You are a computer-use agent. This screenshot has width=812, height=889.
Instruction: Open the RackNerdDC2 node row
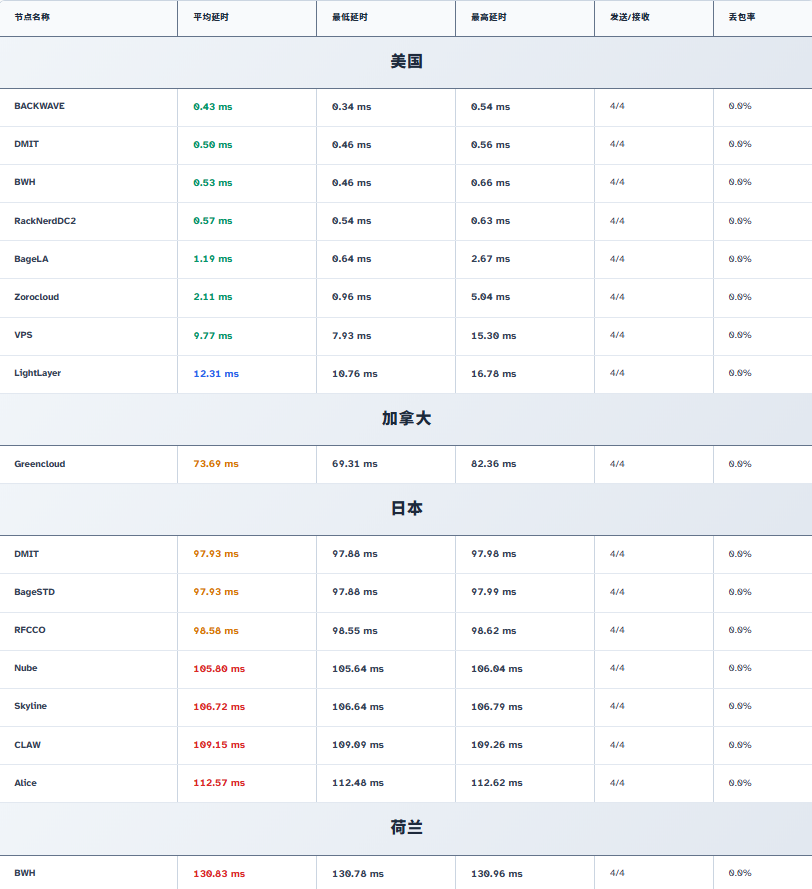(45, 221)
